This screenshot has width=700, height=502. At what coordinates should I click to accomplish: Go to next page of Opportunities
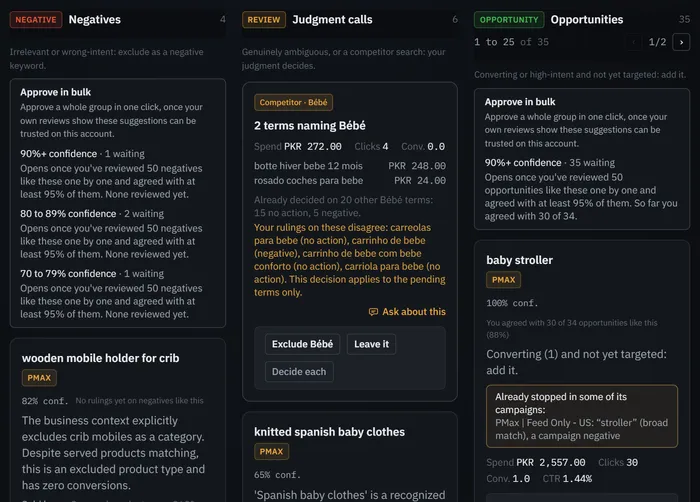click(681, 42)
